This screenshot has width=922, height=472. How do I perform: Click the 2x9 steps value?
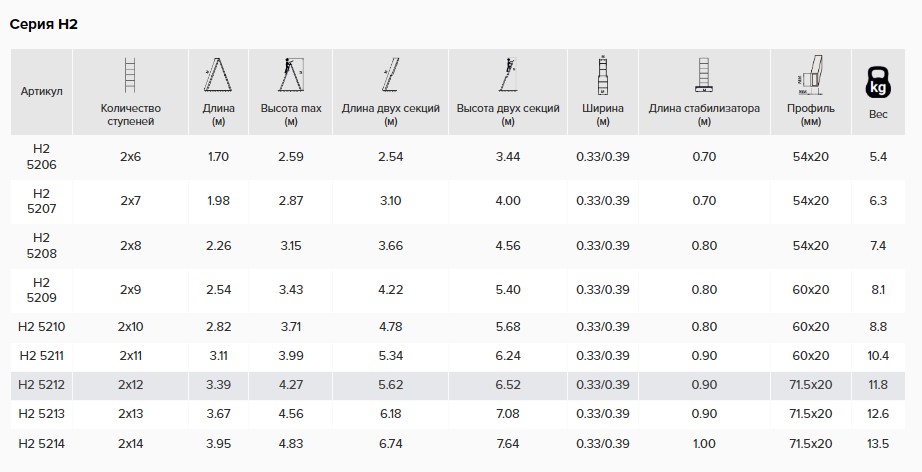pos(131,290)
